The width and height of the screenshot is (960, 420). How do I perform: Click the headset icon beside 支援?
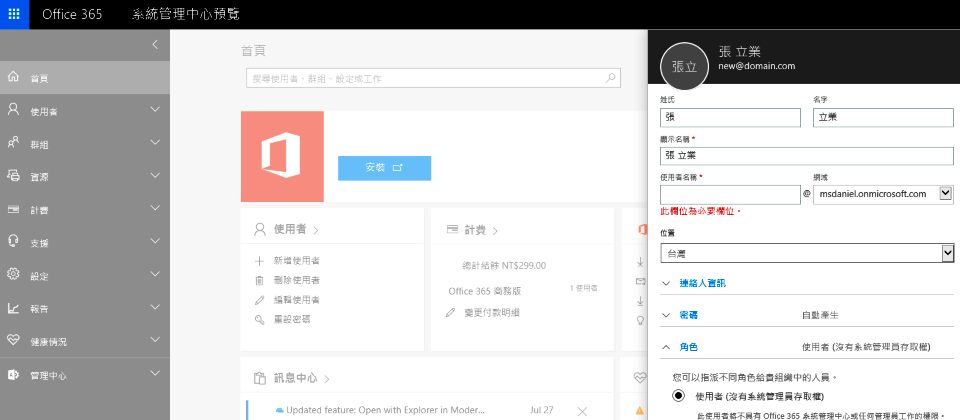[x=13, y=242]
